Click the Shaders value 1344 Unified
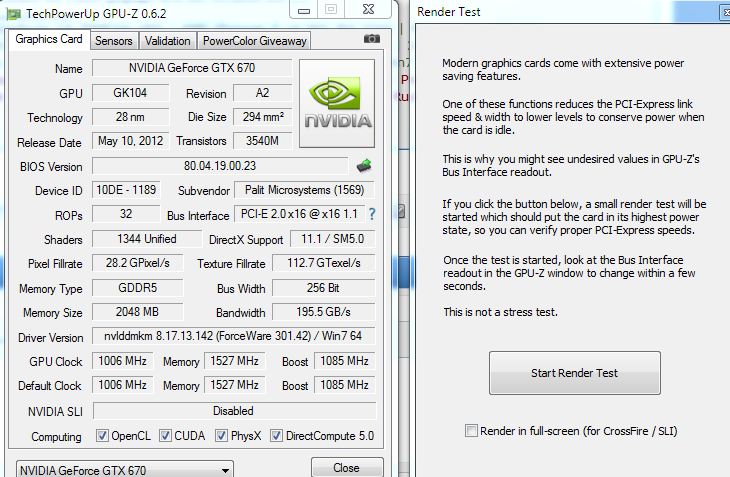Image resolution: width=730 pixels, height=477 pixels. (147, 239)
